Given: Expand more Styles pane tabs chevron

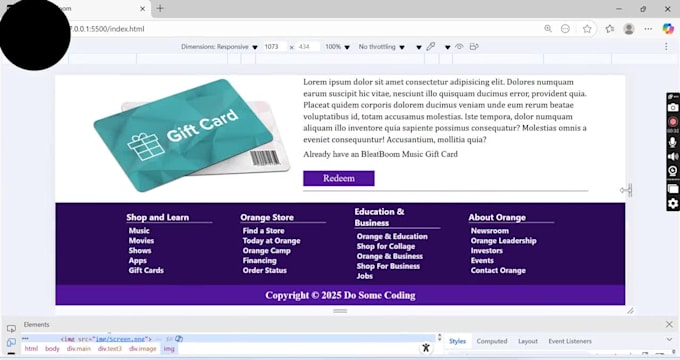Looking at the screenshot, I should (x=669, y=339).
